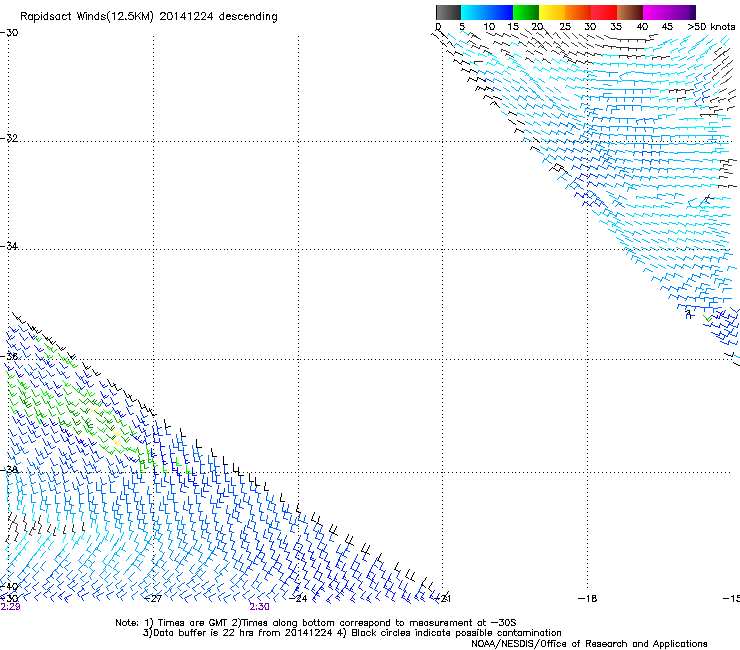The height and width of the screenshot is (650, 740).
Task: Click the latitude label '-30' at top left
Action: [9, 33]
